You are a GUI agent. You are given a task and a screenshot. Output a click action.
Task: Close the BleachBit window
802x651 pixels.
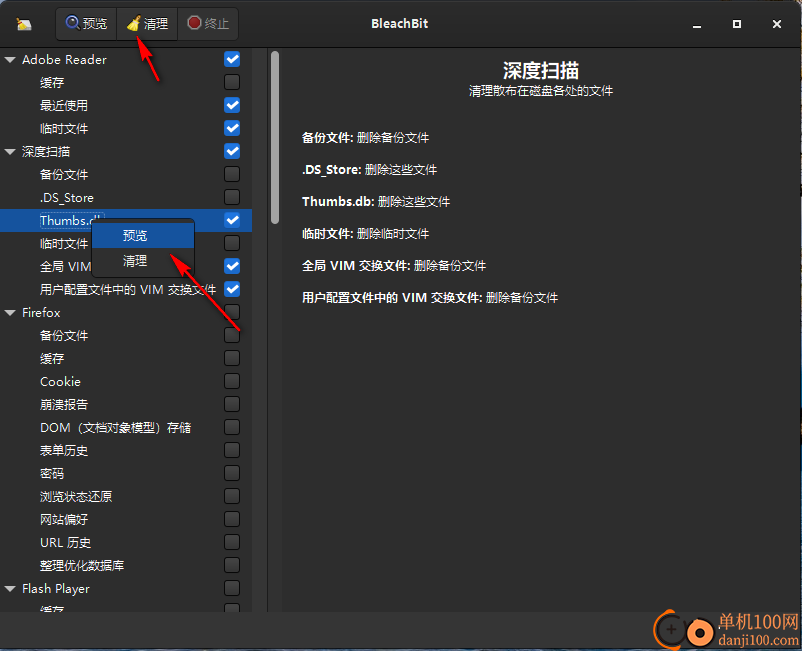point(776,24)
